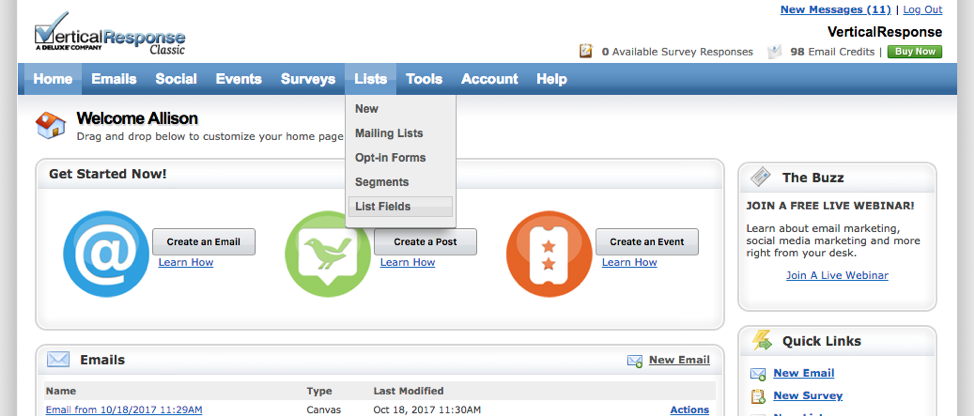Click the 98 Email Credits text

pyautogui.click(x=832, y=52)
